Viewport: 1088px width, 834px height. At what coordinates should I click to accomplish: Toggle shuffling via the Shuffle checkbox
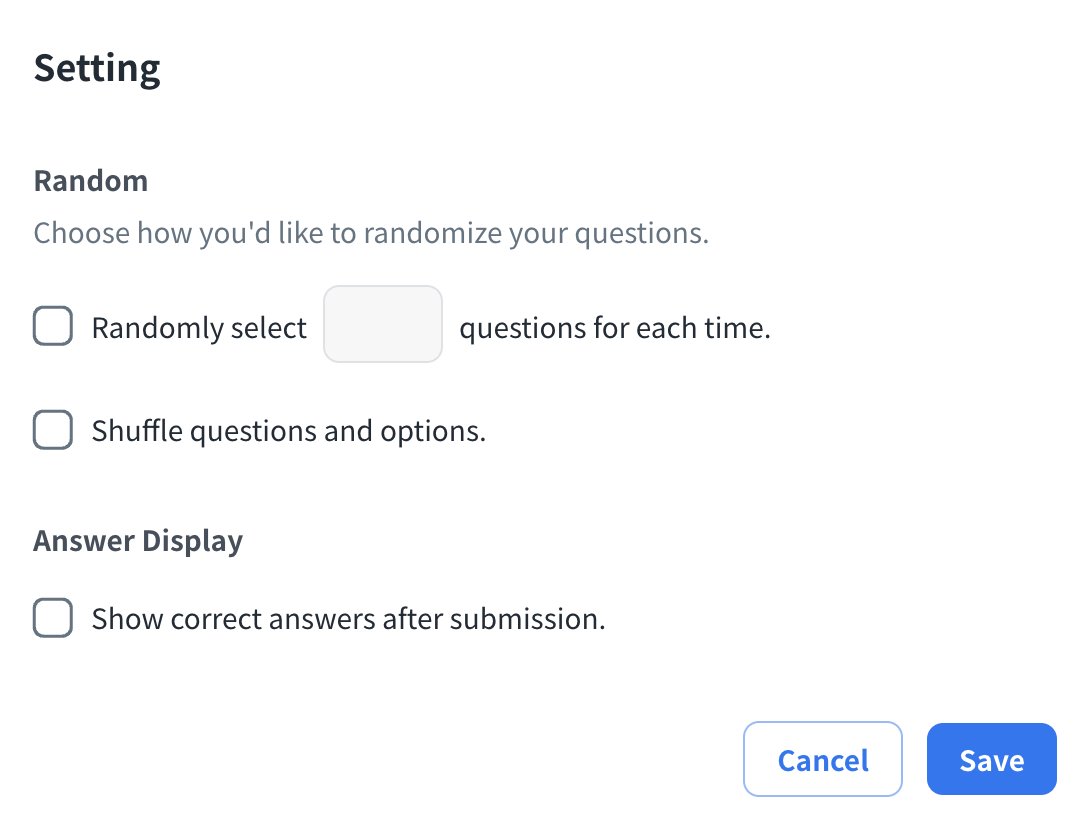pyautogui.click(x=53, y=431)
